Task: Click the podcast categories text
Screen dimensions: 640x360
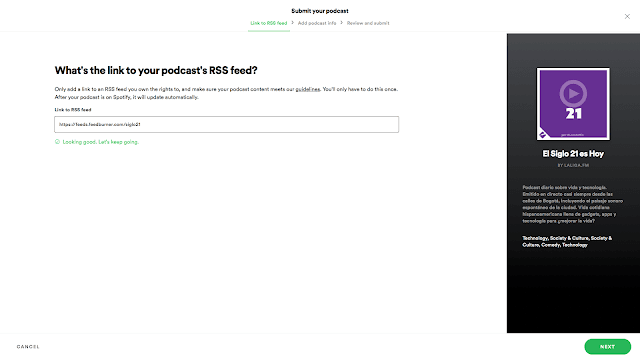Action: tap(567, 242)
